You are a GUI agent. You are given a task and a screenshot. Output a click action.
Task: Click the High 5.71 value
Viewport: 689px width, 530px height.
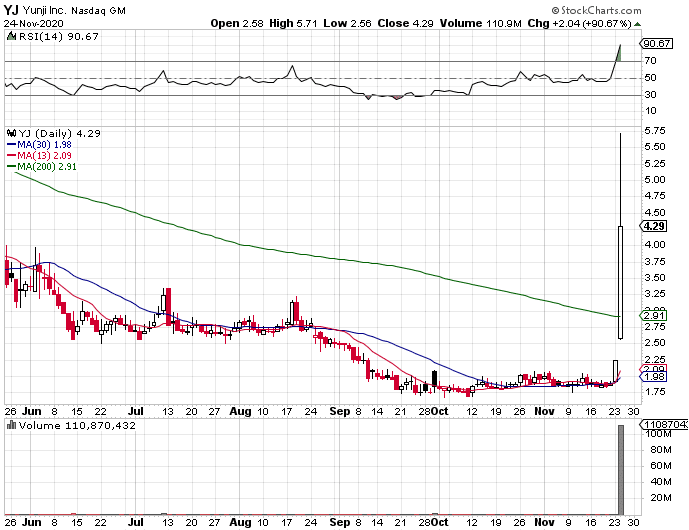click(x=293, y=23)
